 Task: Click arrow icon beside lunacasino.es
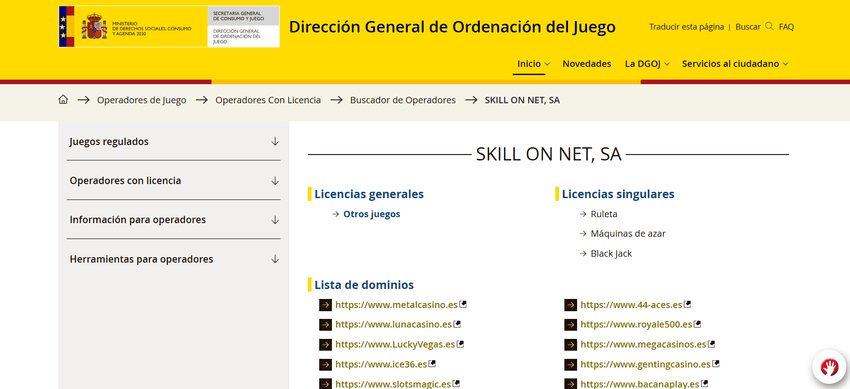[325, 325]
